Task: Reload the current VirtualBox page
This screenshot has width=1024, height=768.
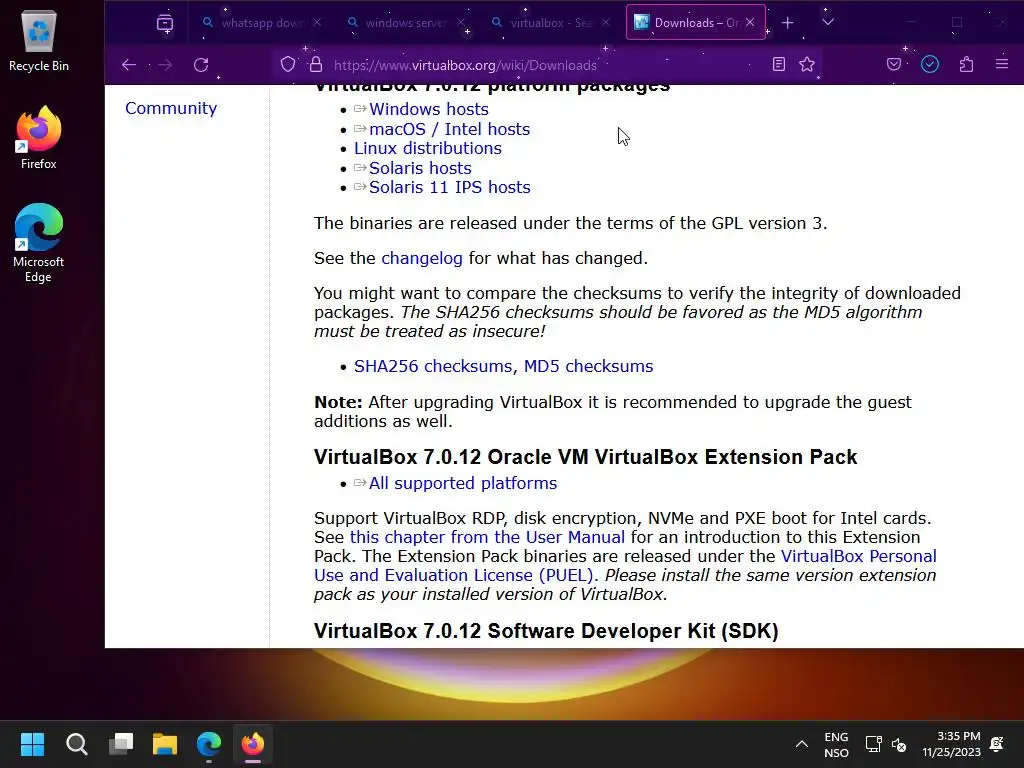Action: 201,65
